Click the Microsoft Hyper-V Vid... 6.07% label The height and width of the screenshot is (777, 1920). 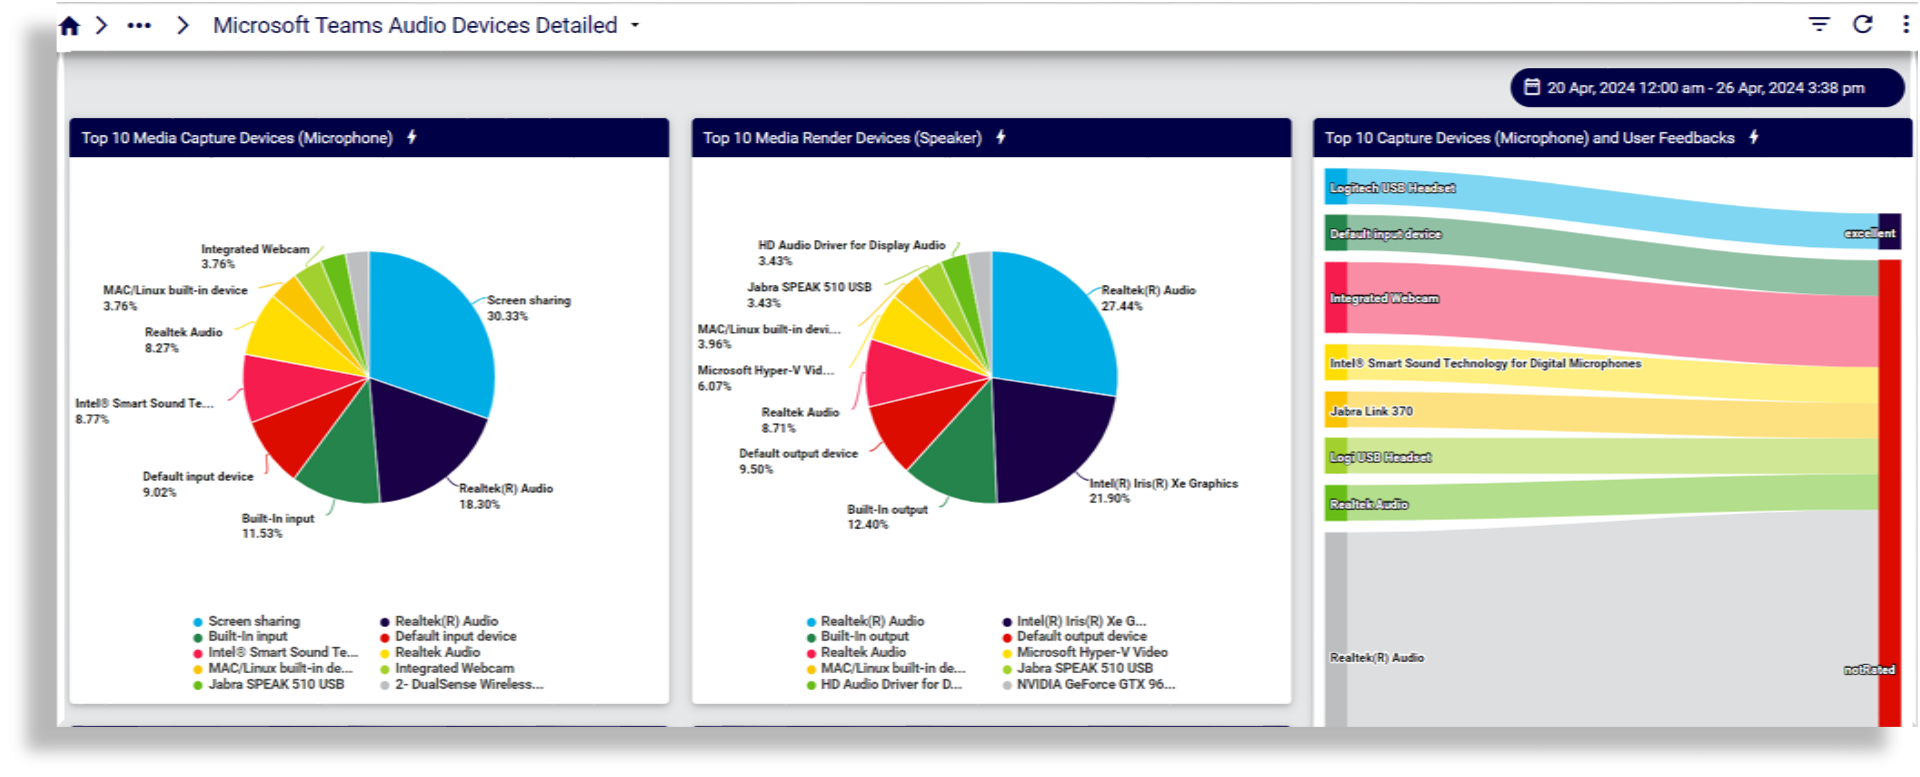coord(766,378)
